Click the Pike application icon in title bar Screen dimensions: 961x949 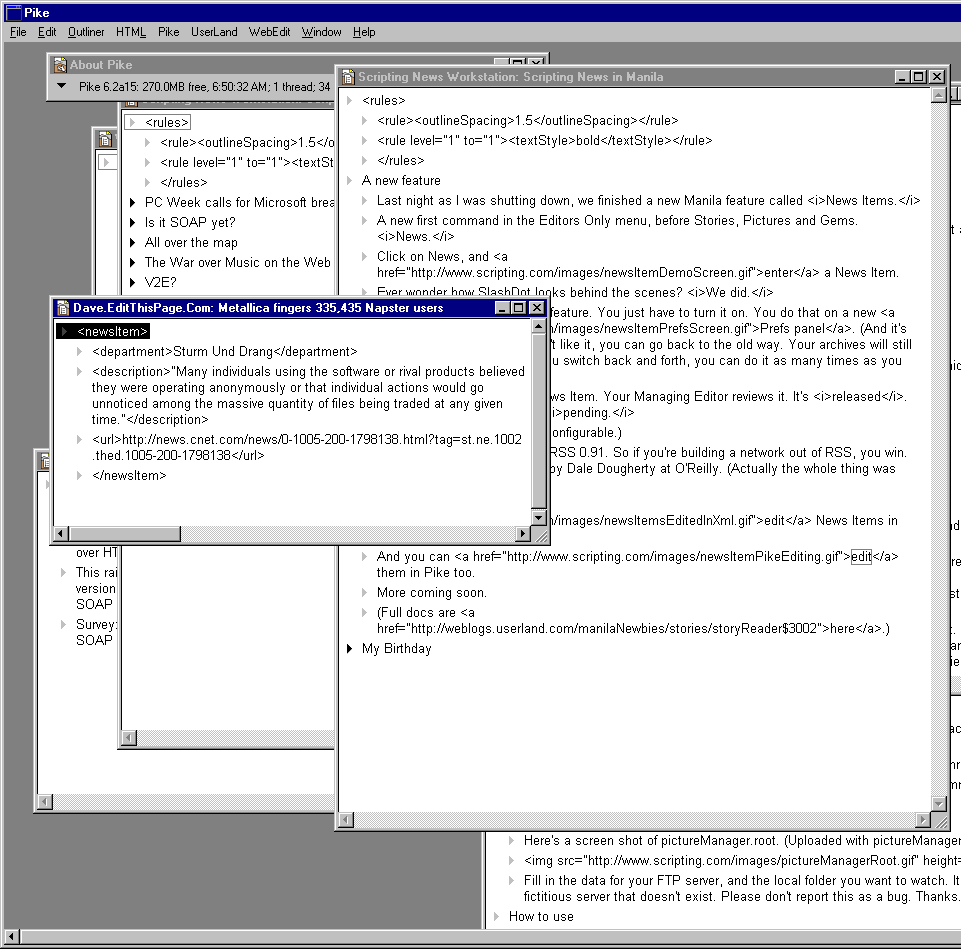click(14, 13)
